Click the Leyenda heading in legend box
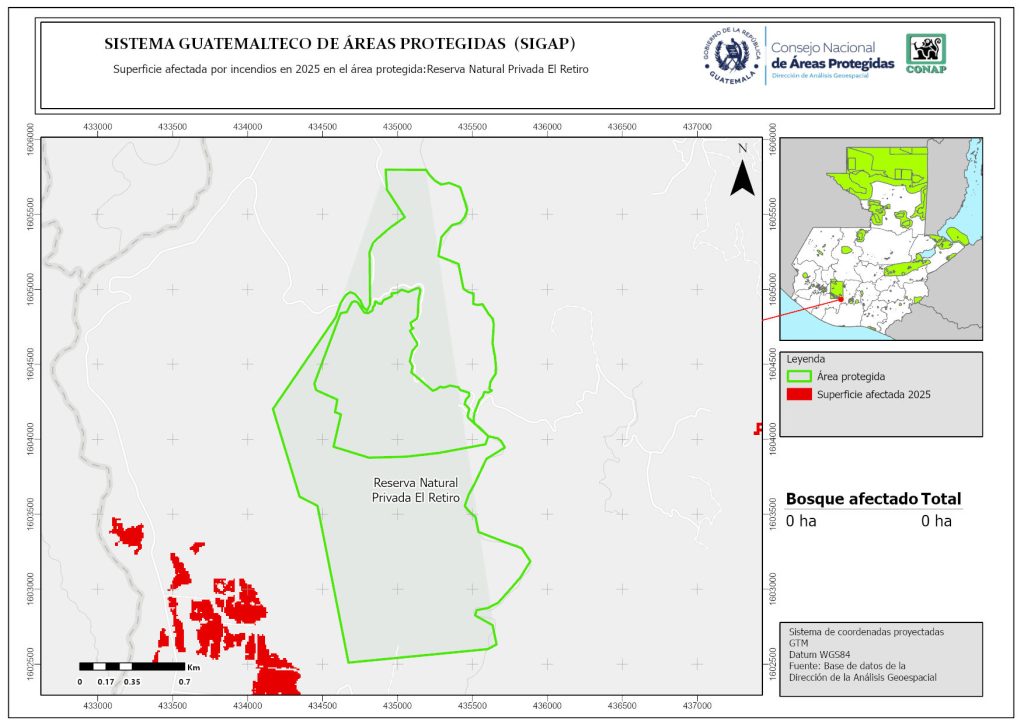This screenshot has width=1024, height=724. point(807,358)
